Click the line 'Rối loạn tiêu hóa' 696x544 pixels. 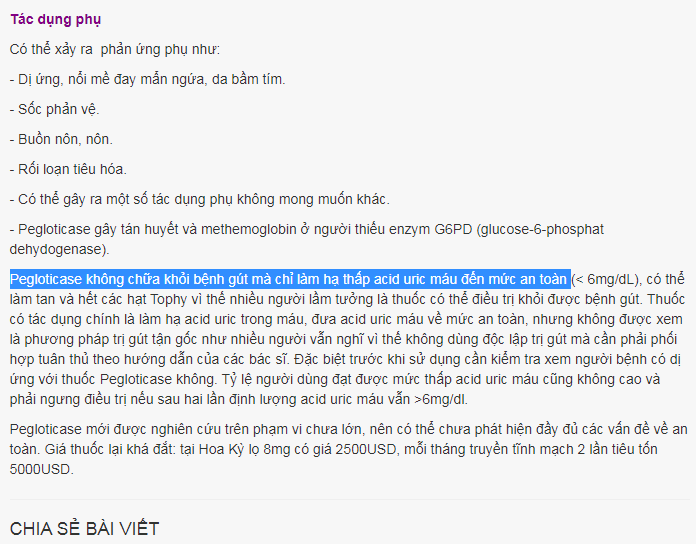click(68, 169)
